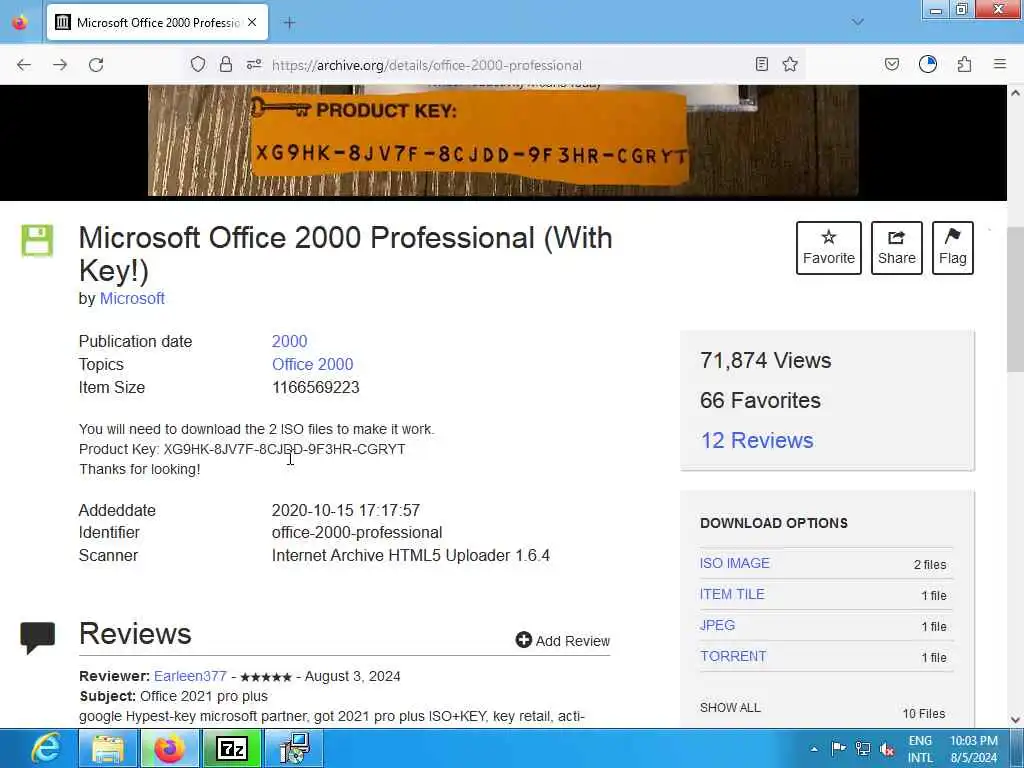
Task: Open the site permissions icon in address bar
Action: click(x=254, y=64)
